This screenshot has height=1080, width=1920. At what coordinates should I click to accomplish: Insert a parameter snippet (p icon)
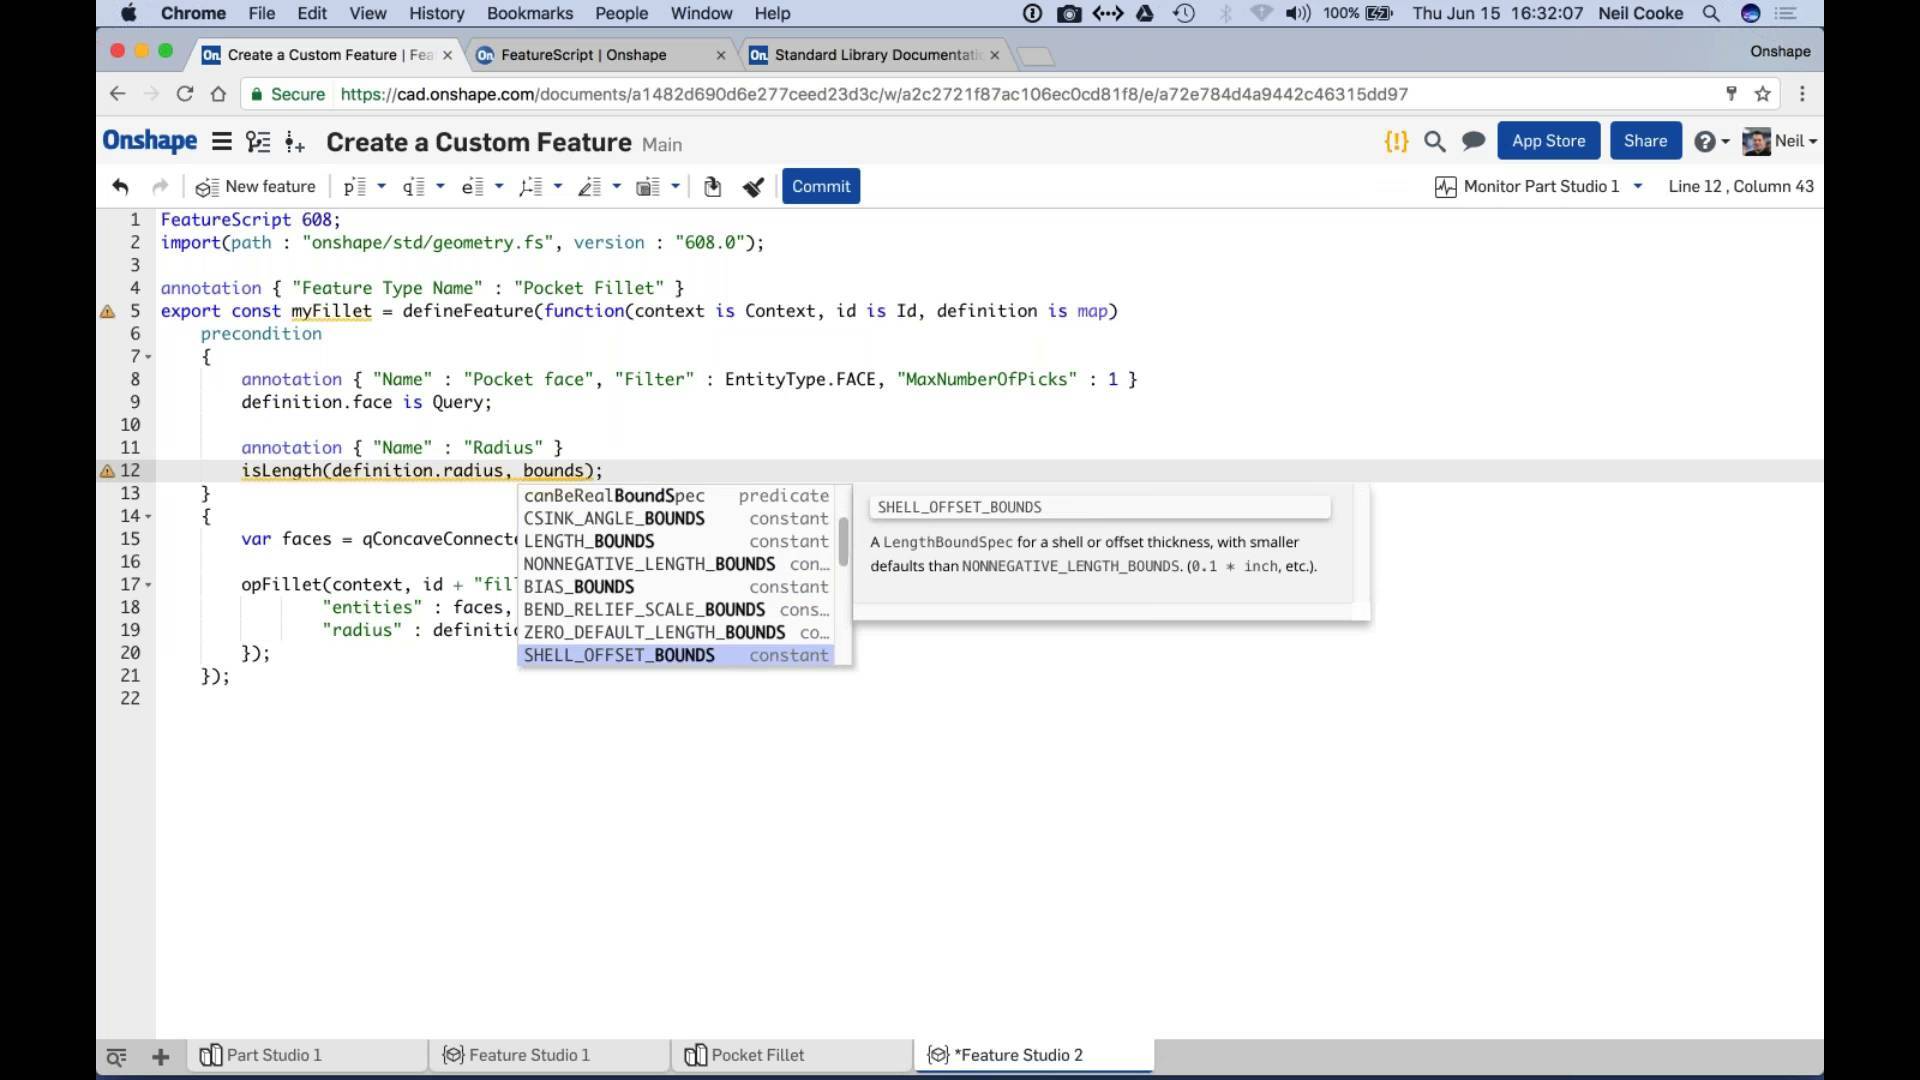pyautogui.click(x=354, y=186)
